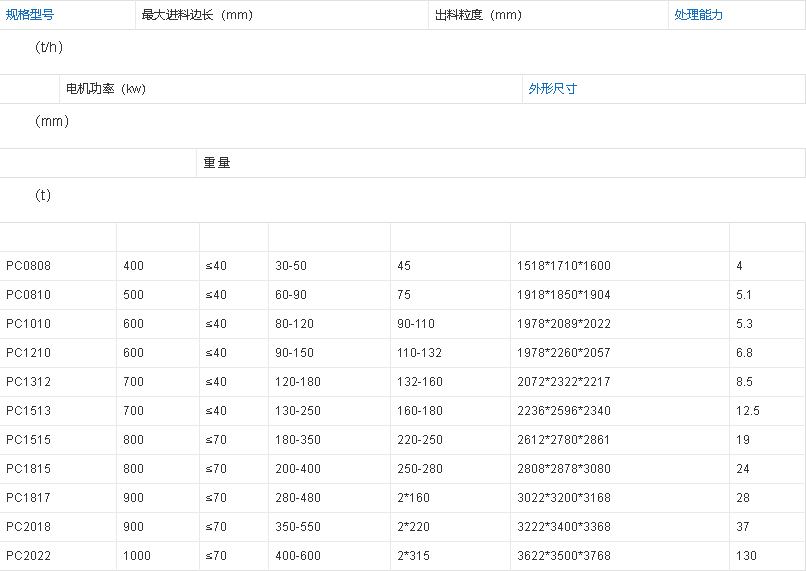Image resolution: width=806 pixels, height=571 pixels.
Task: Click dimensions cell 1978*2260*2057
Action: (x=563, y=353)
